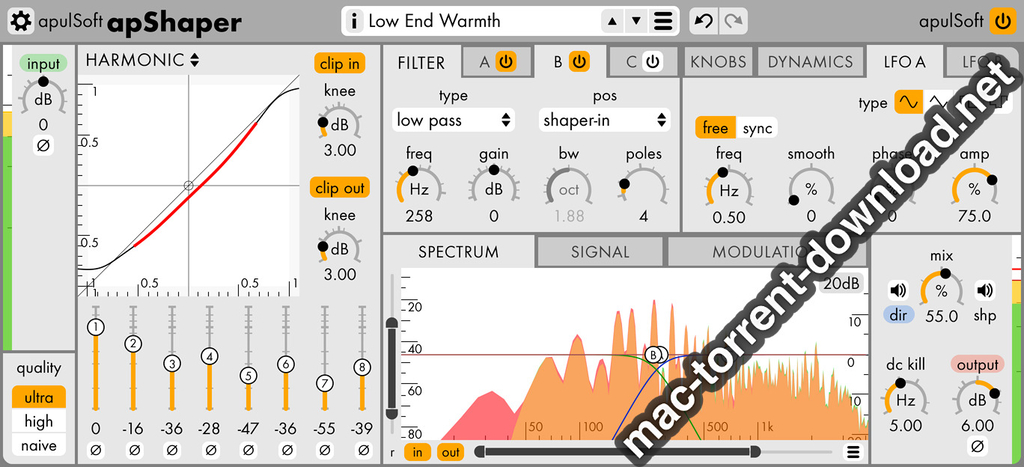Click the mix percent knob
Viewport: 1024px width, 467px height.
942,290
